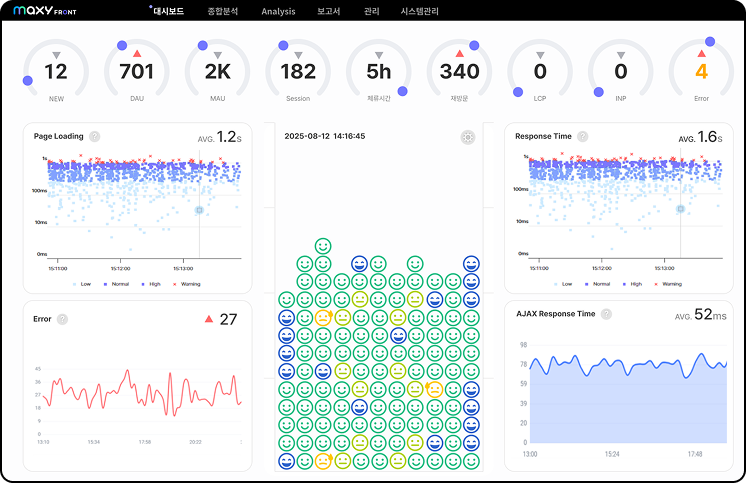The image size is (746, 483).
Task: Click the 체류시간 gauge showing 5h
Action: (379, 72)
